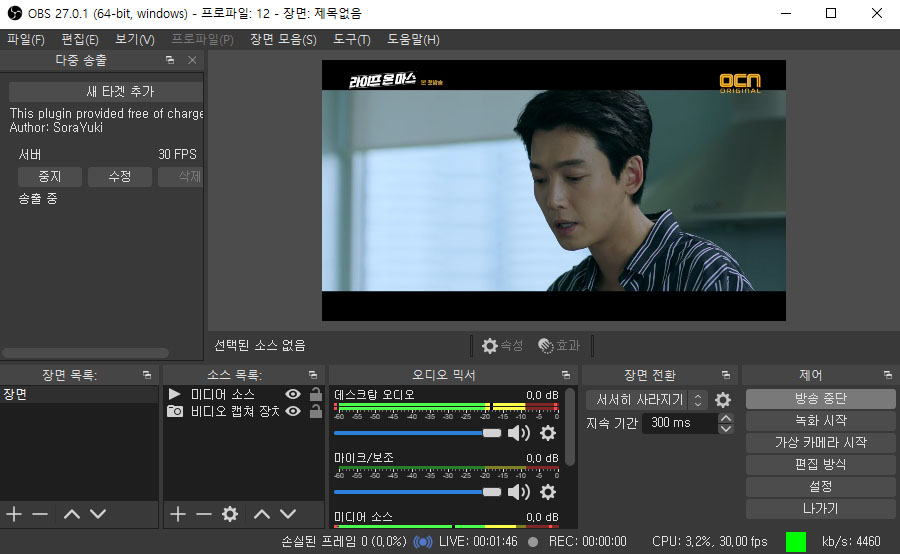The height and width of the screenshot is (554, 900).
Task: Click the video preview canvas
Action: (553, 190)
